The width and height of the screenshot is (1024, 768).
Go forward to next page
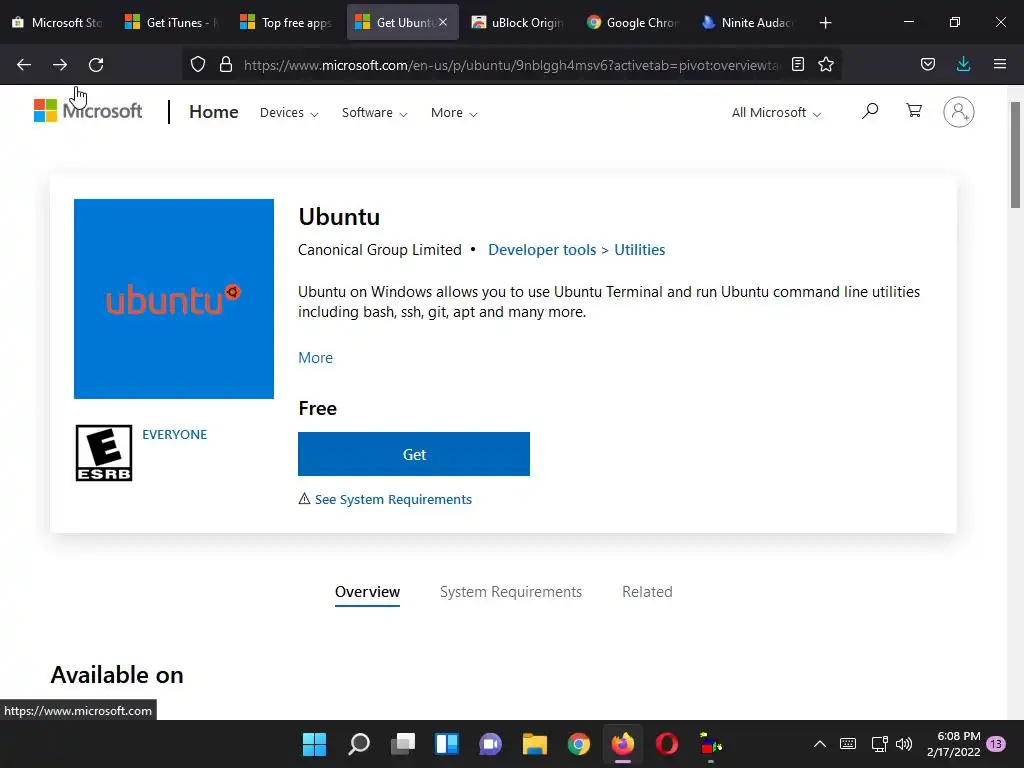(x=60, y=65)
